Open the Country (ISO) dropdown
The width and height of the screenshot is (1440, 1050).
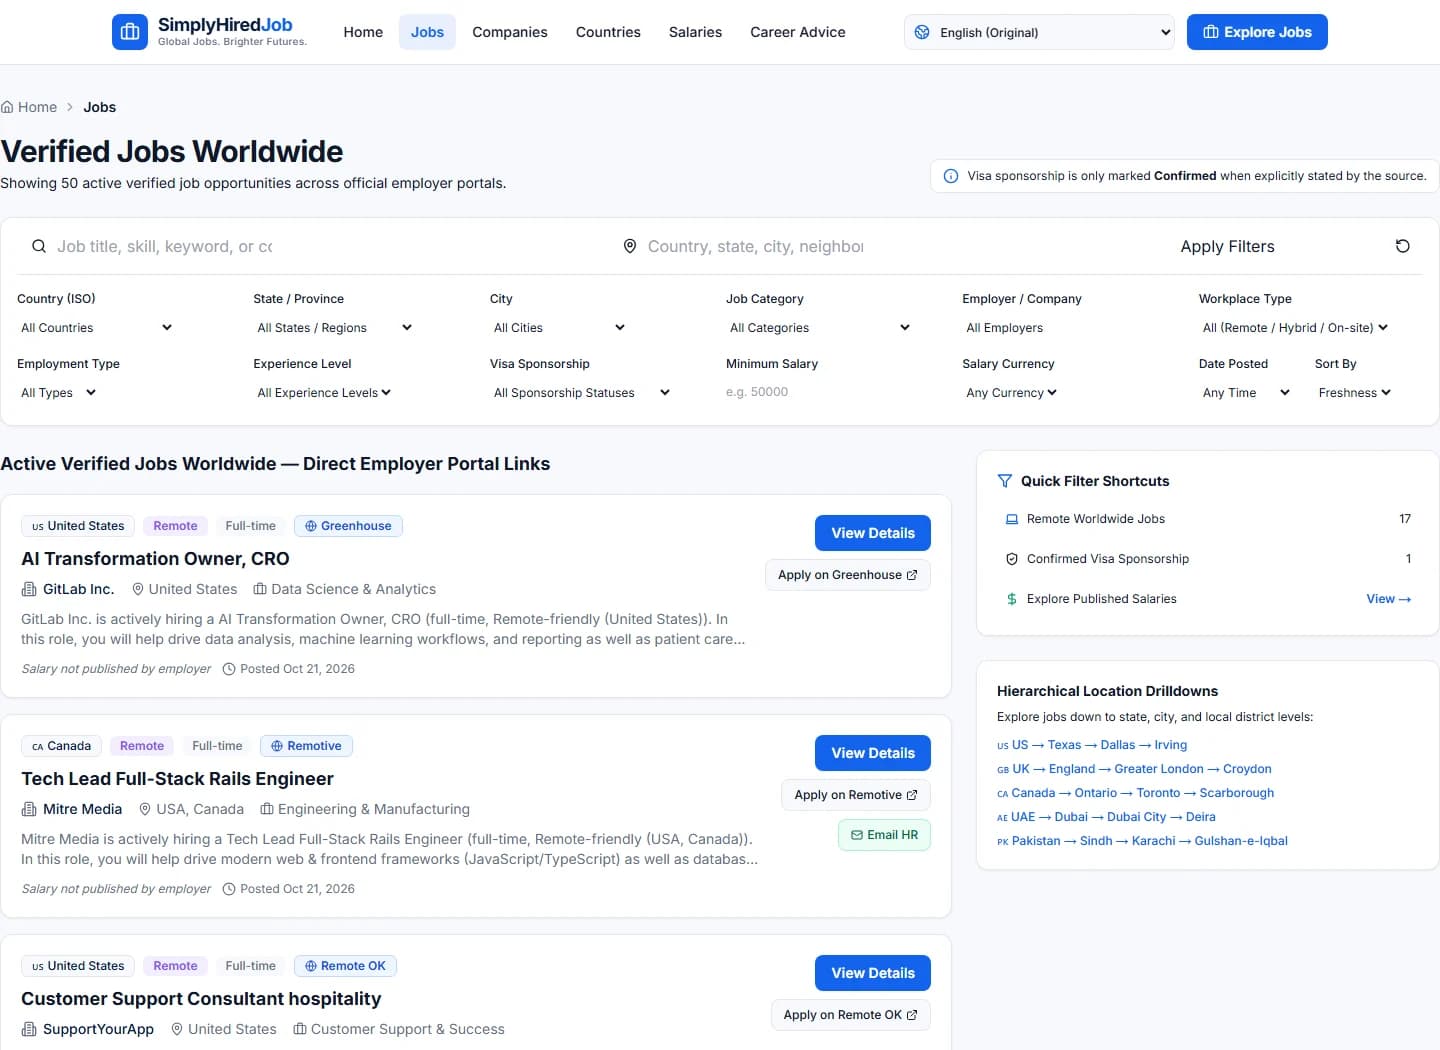point(96,327)
